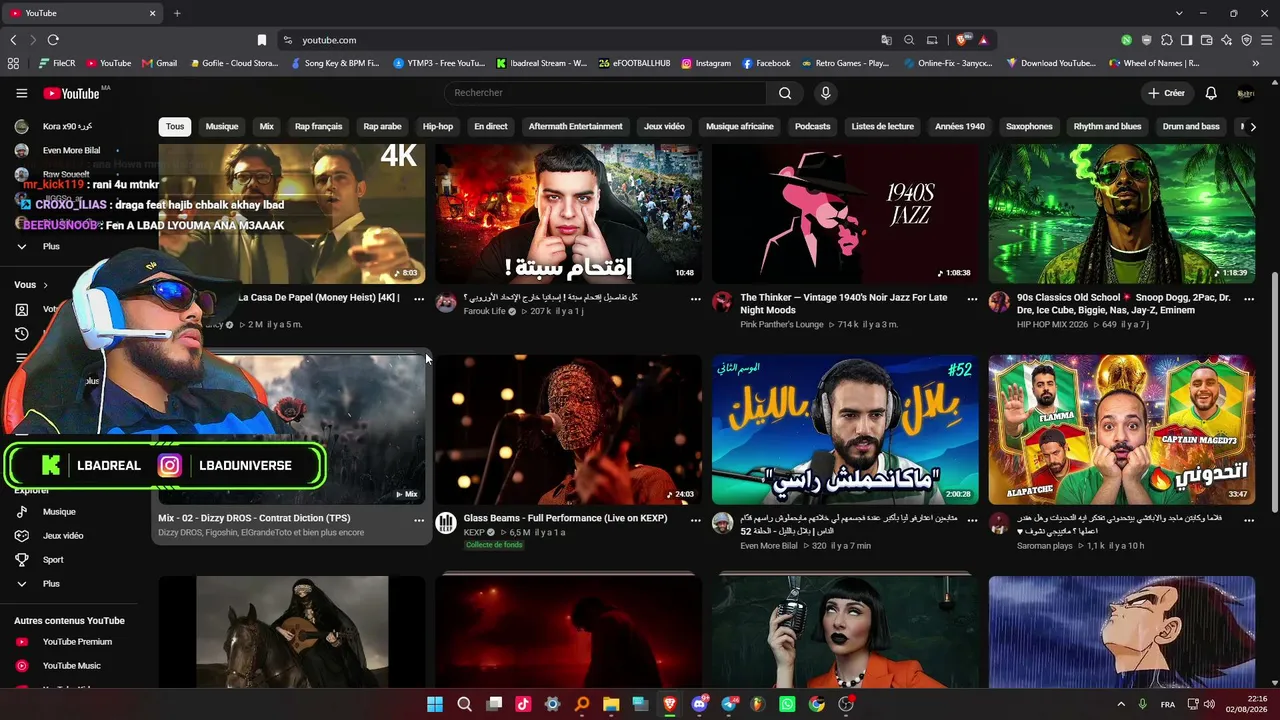Open the Gmail bookmark
The width and height of the screenshot is (1280, 720).
[x=159, y=63]
